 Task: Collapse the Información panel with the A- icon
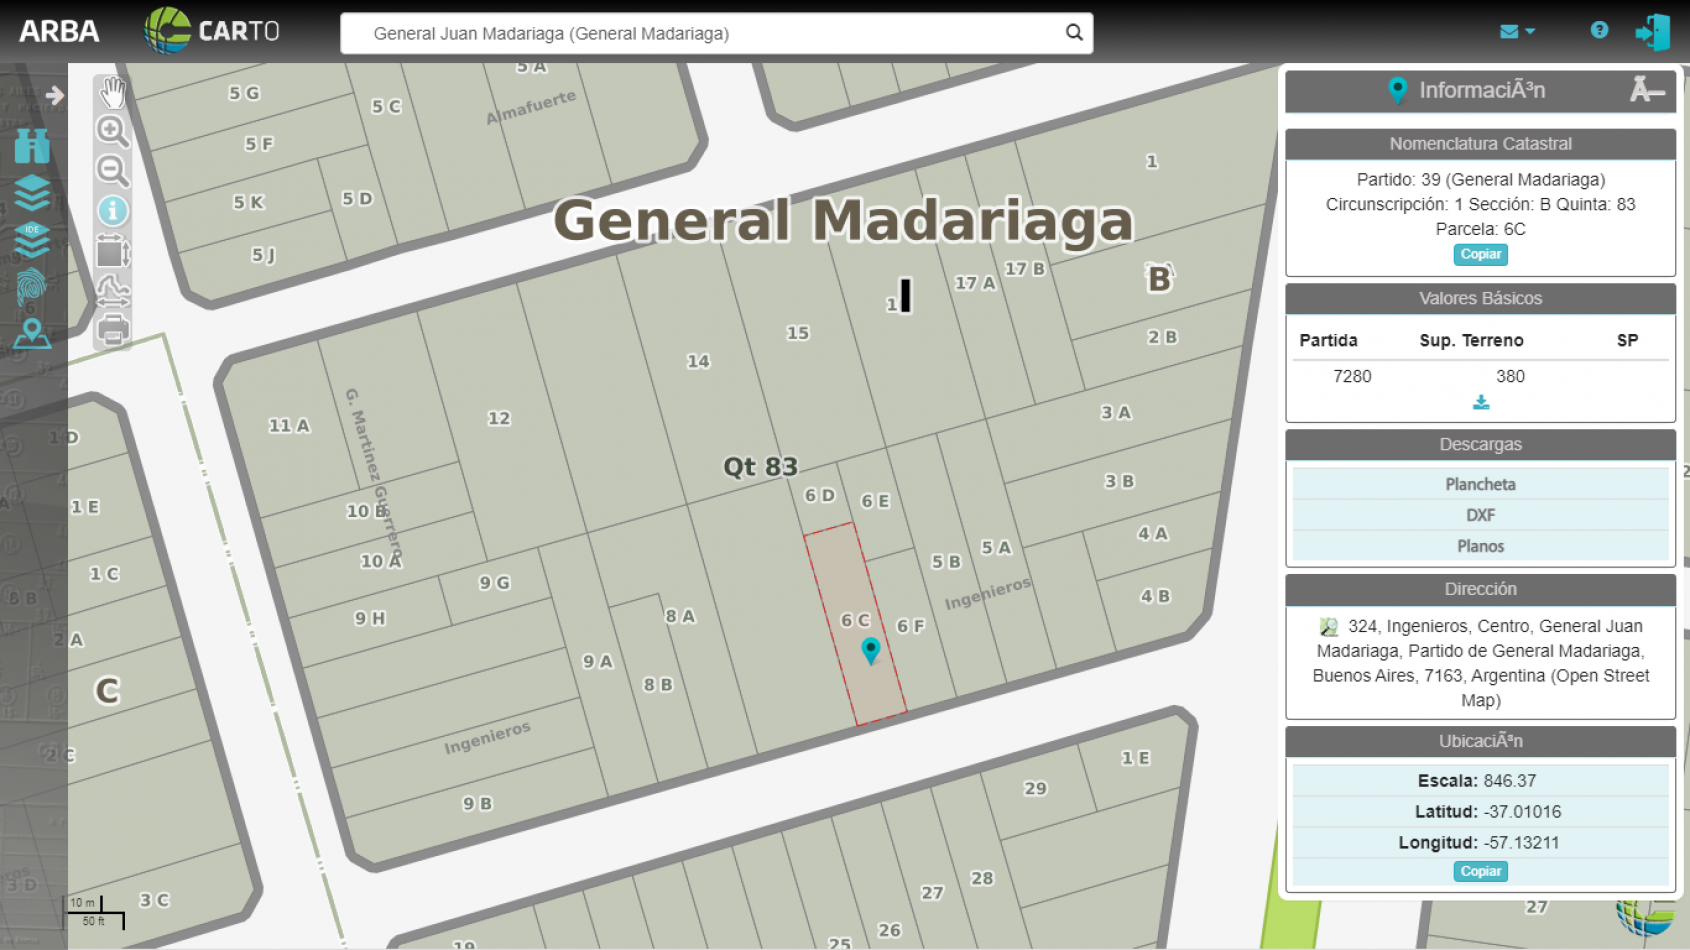(x=1646, y=90)
